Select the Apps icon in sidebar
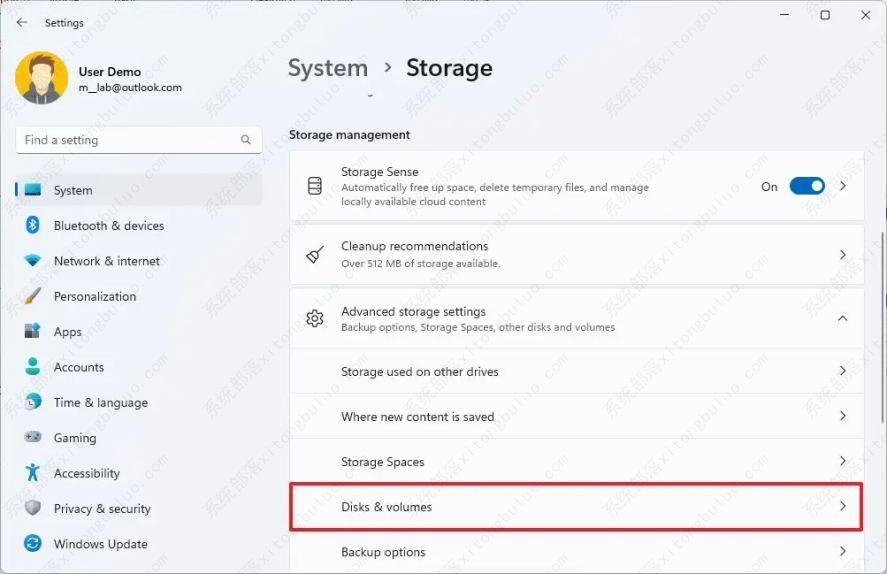Screen dimensions: 887x574 click(32, 331)
